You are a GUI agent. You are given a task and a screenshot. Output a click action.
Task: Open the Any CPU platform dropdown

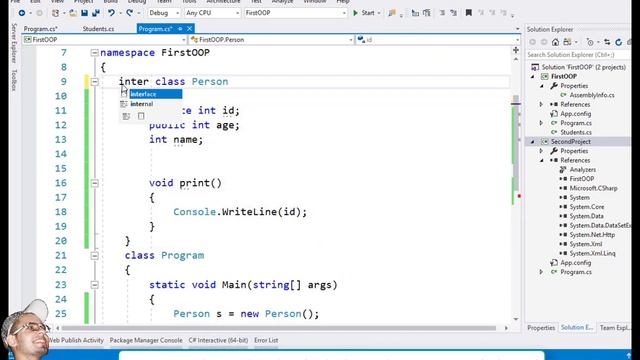tap(212, 13)
